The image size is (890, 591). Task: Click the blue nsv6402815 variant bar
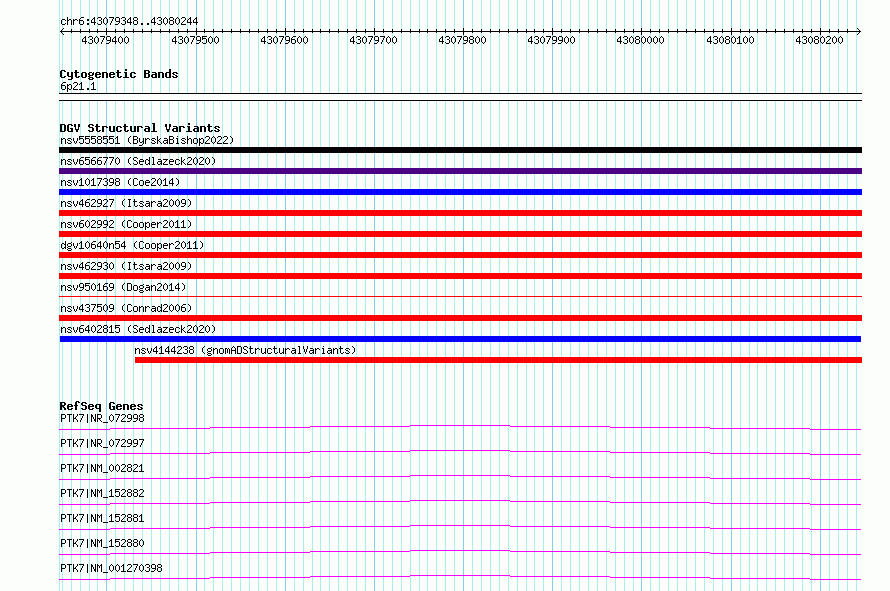pyautogui.click(x=460, y=339)
